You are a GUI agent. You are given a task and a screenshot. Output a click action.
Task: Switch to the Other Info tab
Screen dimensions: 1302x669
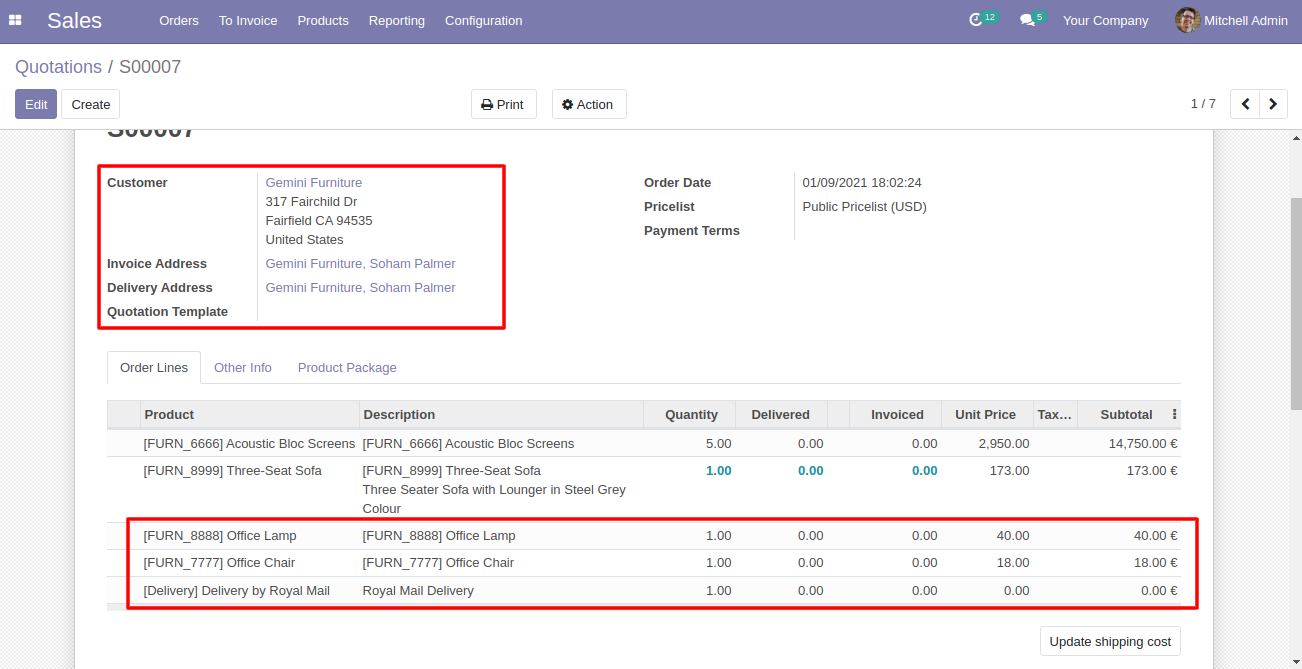coord(243,367)
